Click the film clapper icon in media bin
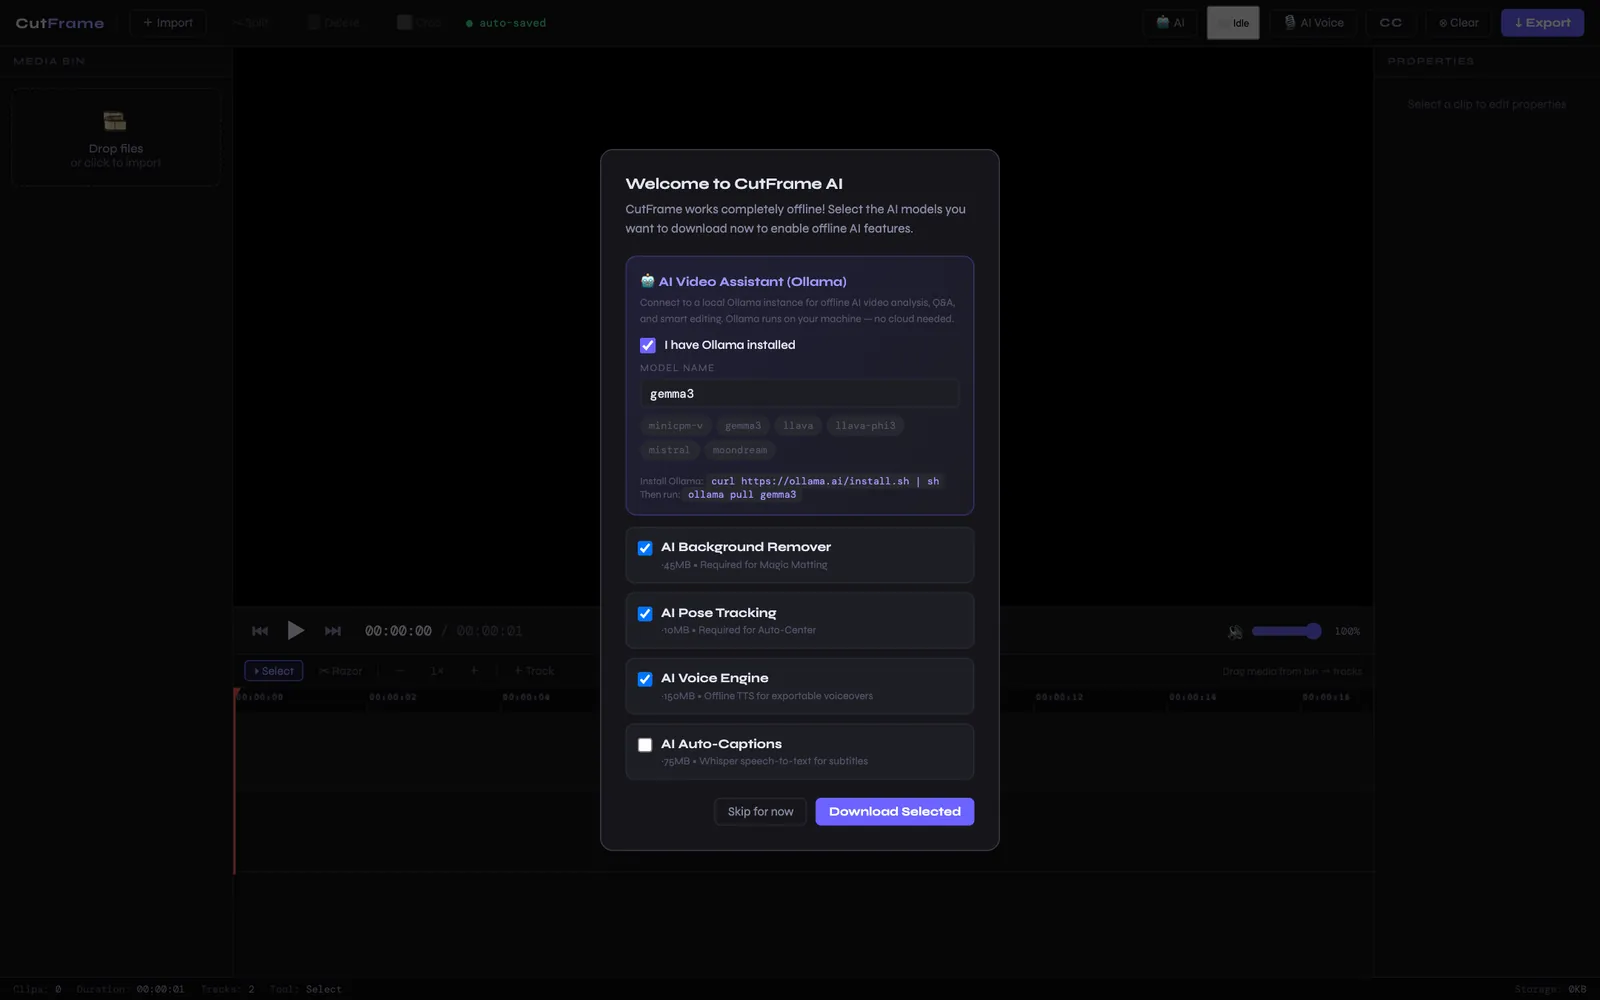The image size is (1600, 1000). pyautogui.click(x=115, y=121)
